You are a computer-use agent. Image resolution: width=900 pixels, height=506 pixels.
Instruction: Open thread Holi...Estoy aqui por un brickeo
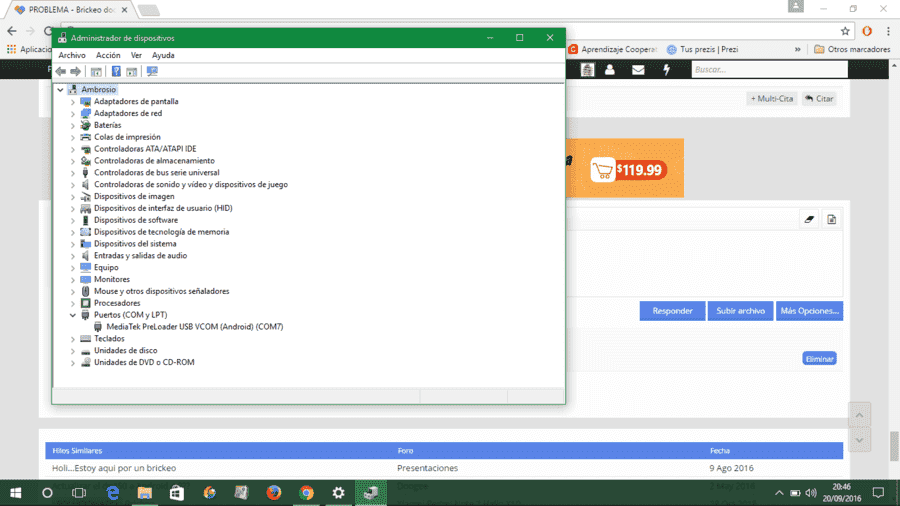point(114,468)
